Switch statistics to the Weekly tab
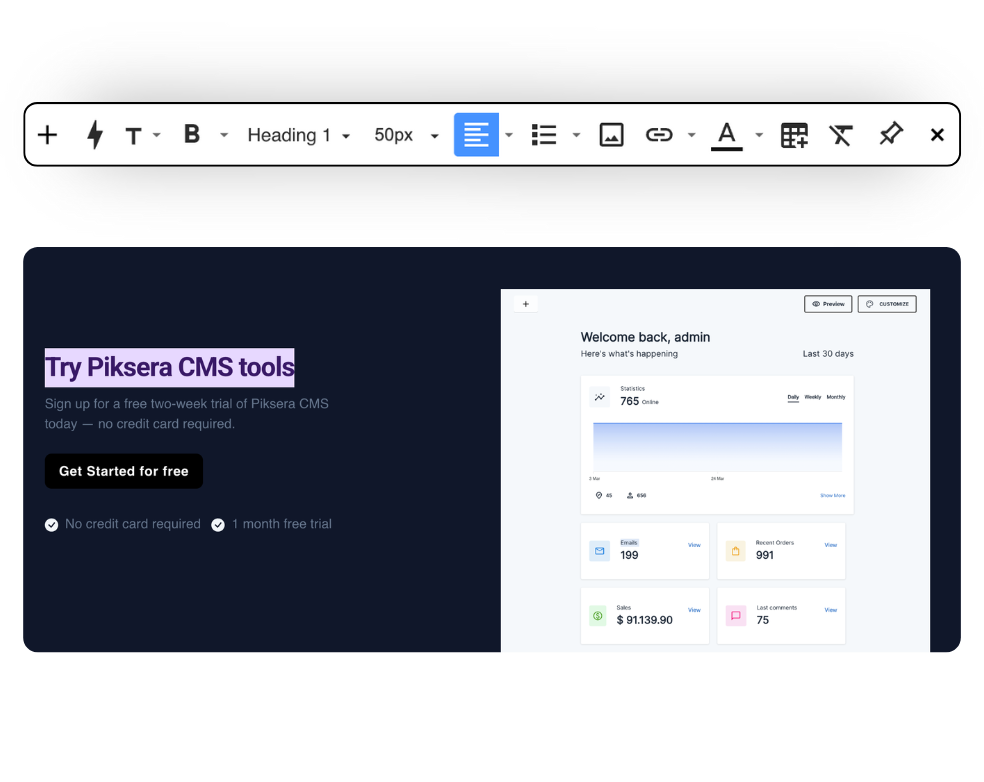The height and width of the screenshot is (782, 984). (x=813, y=397)
